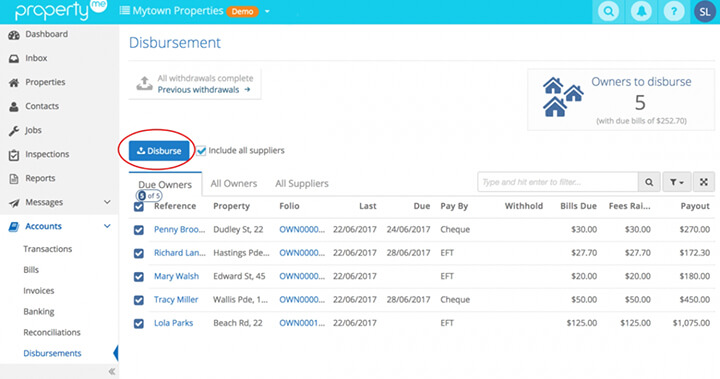
Task: Open the filter funnel dropdown
Action: pos(676,182)
